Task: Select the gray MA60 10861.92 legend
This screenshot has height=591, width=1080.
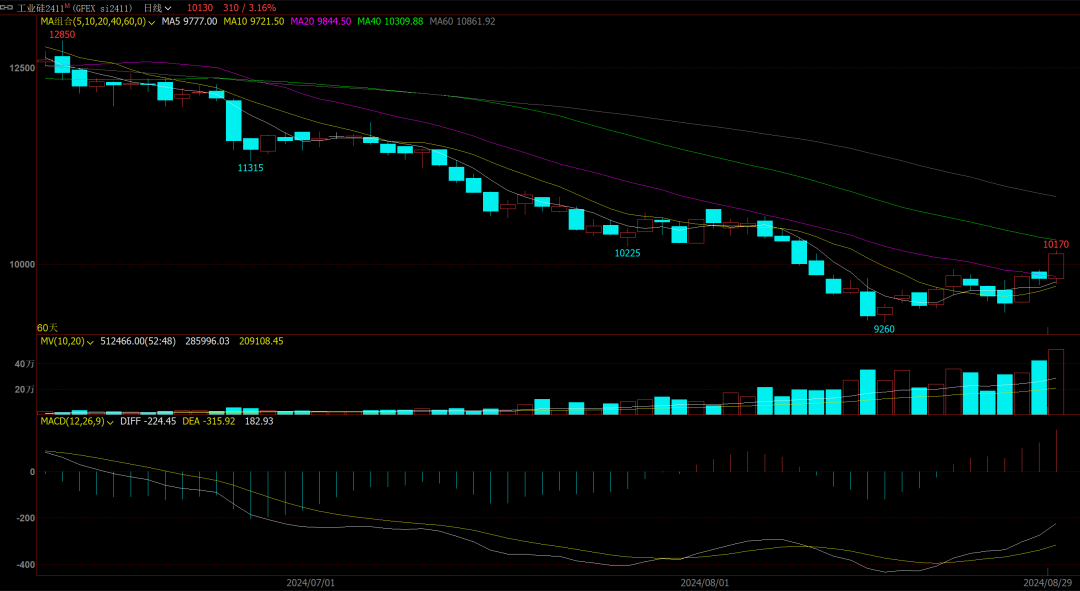Action: pos(462,21)
